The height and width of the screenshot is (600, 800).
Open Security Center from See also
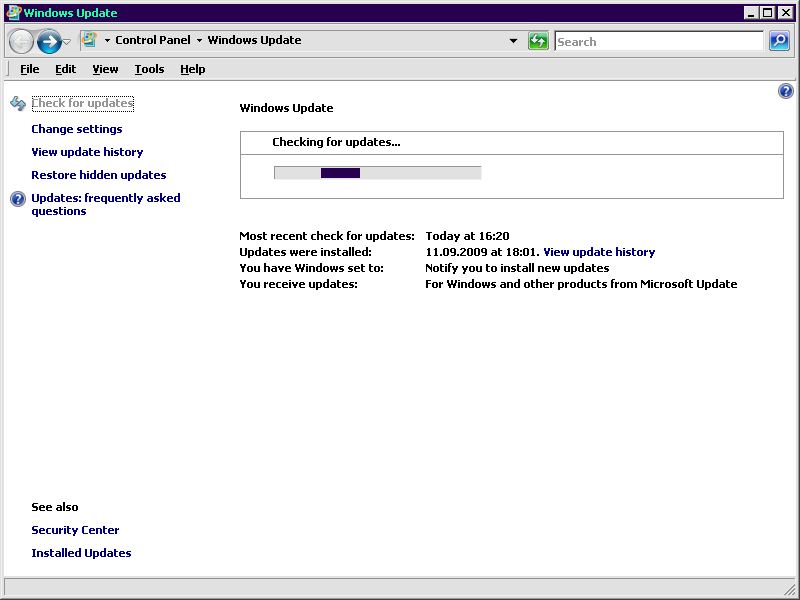pos(75,530)
